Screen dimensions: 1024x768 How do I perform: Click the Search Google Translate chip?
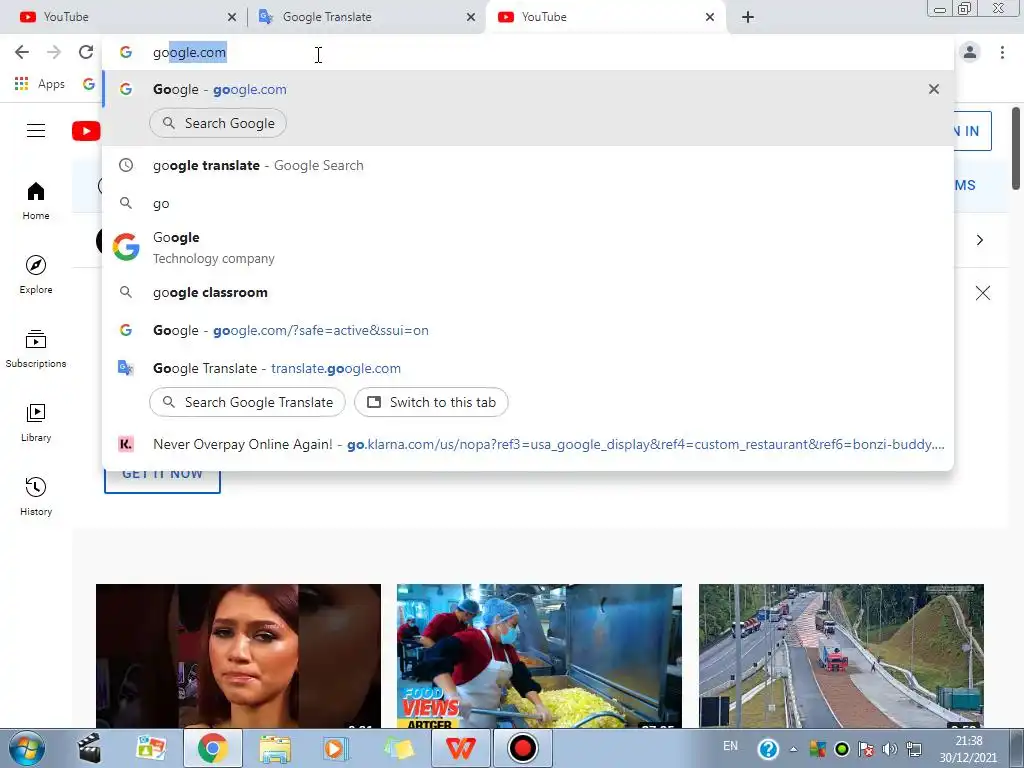pos(247,402)
